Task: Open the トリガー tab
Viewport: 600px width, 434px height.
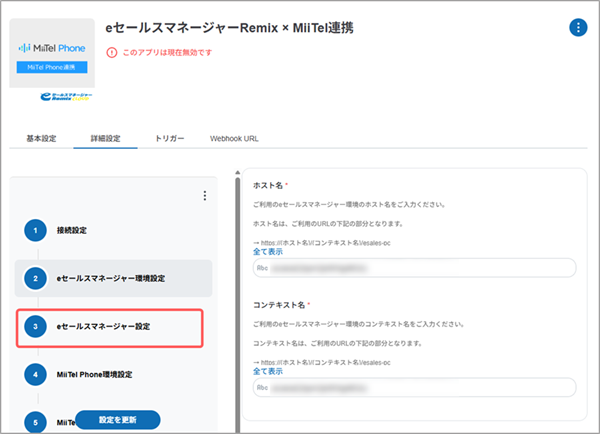Action: click(x=169, y=138)
